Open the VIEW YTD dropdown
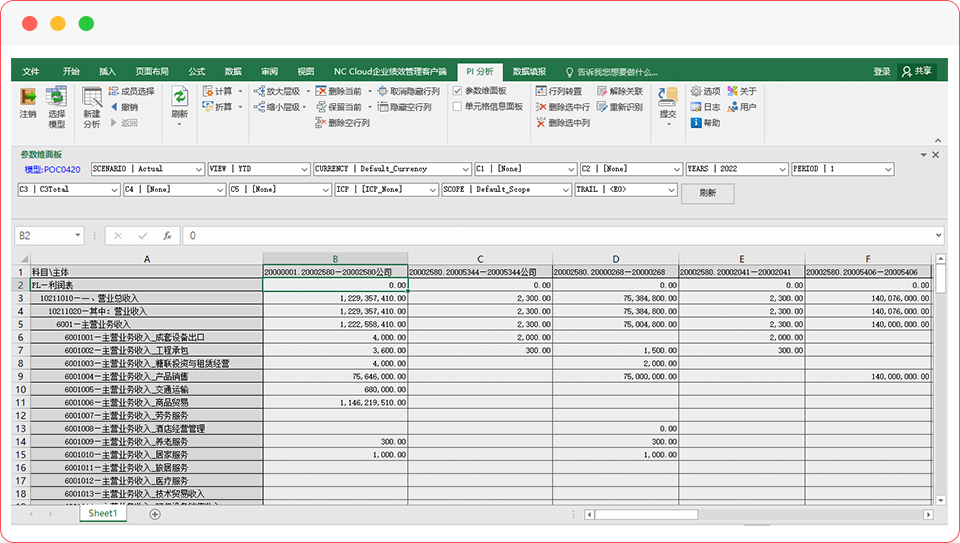 (304, 169)
